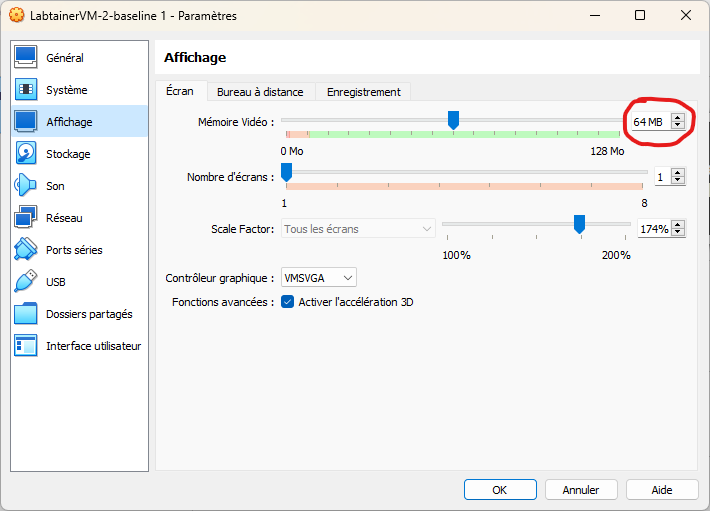Disable the Activer l'accélération 3D checkbox

click(288, 302)
